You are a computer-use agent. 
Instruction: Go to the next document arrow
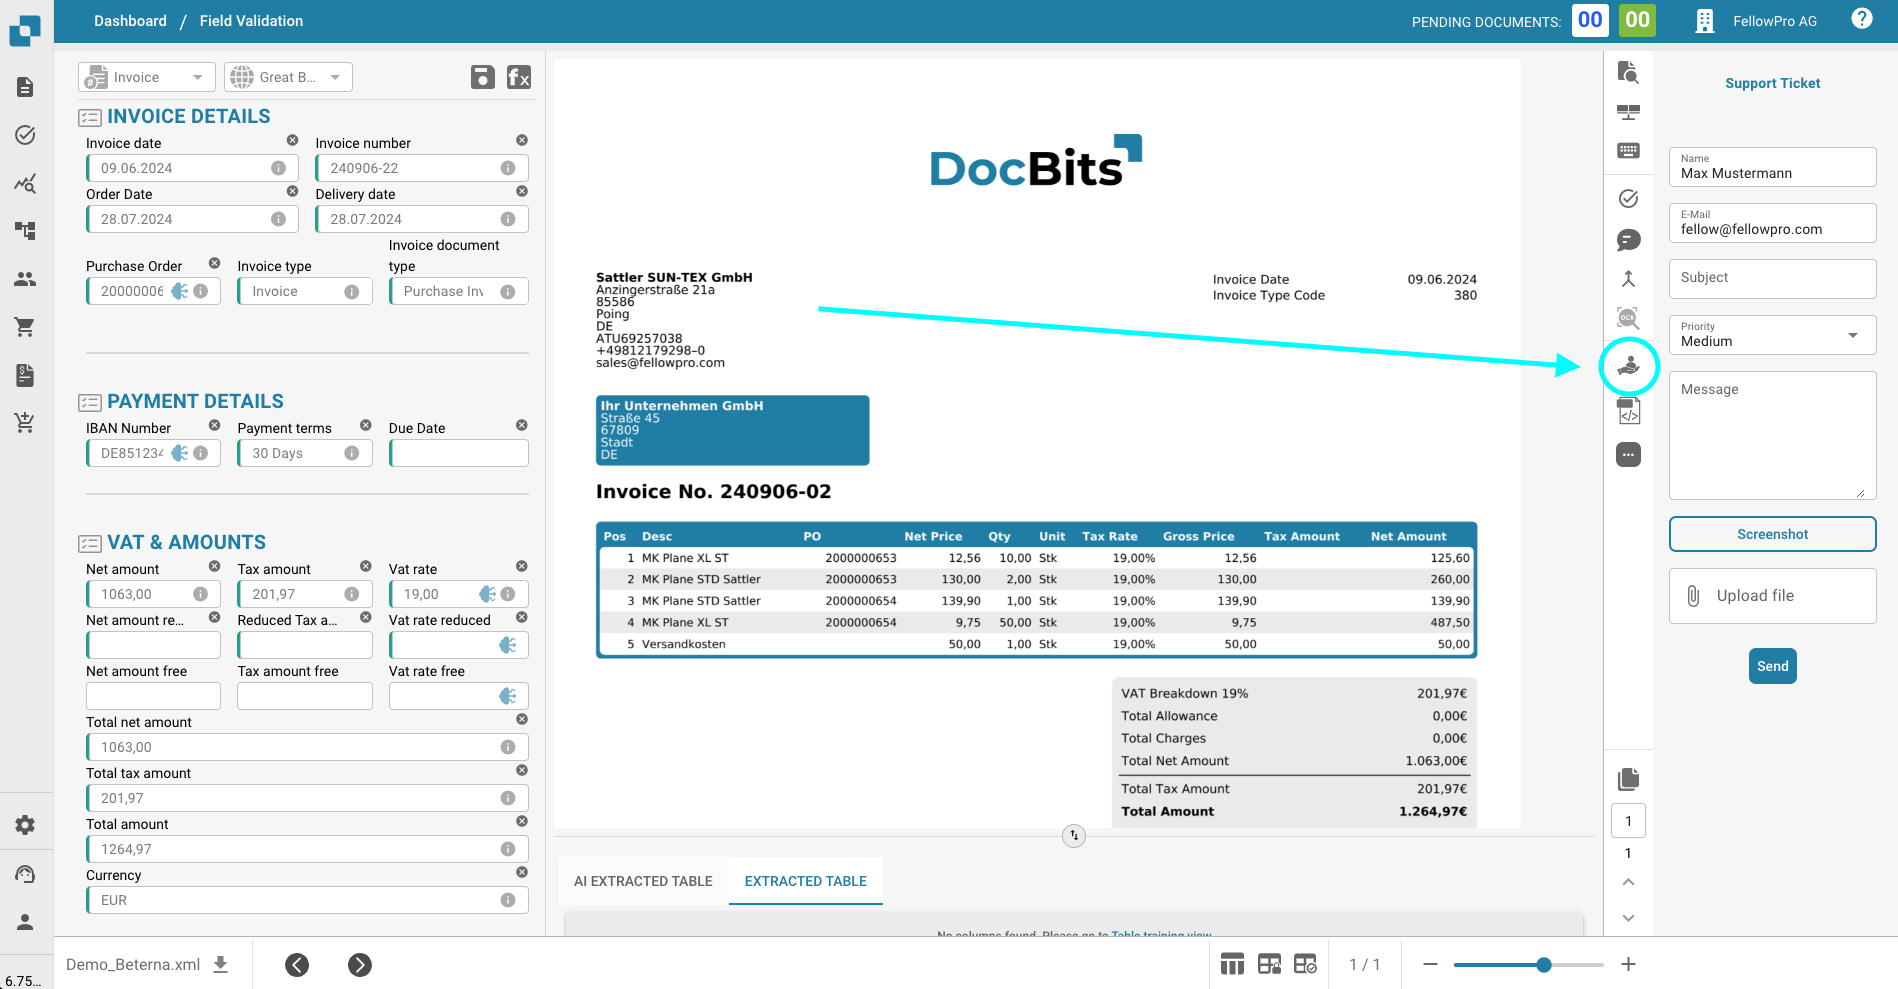point(360,964)
